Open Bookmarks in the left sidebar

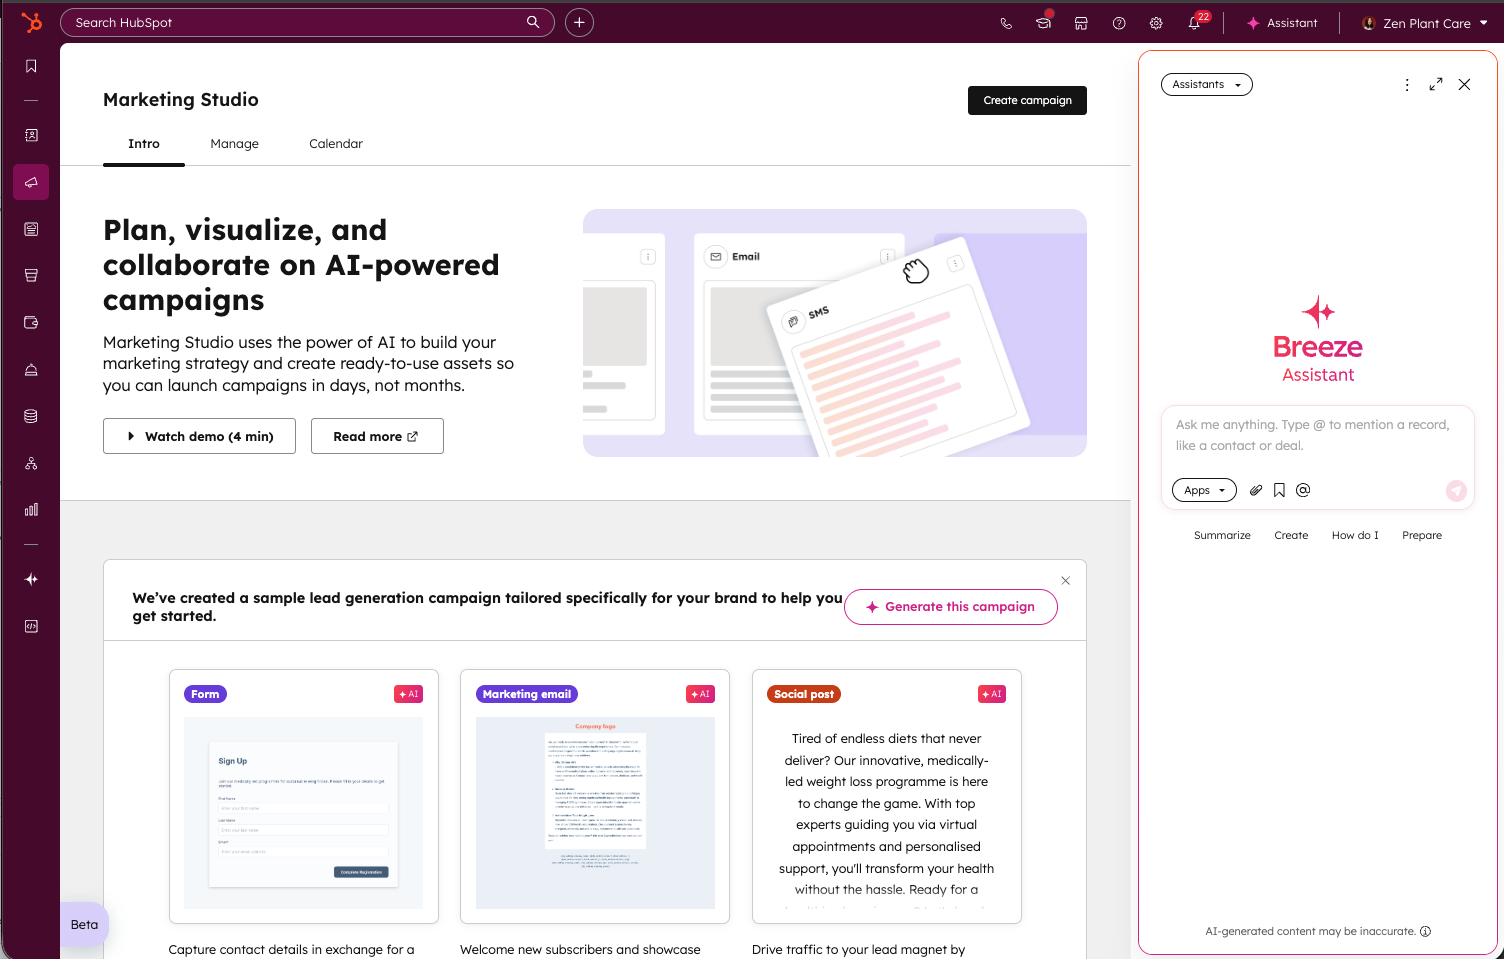(x=31, y=66)
